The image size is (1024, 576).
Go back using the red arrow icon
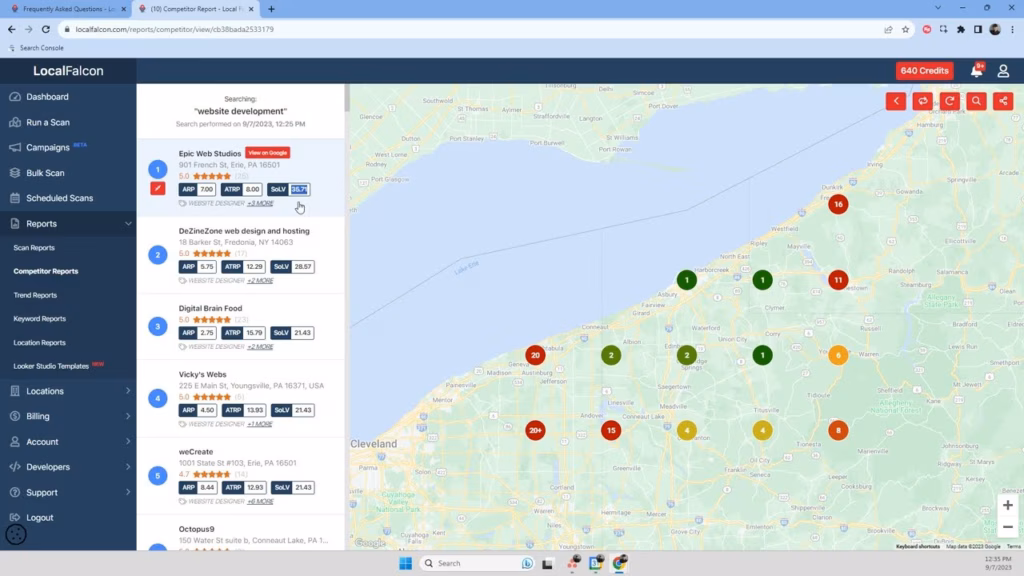896,100
